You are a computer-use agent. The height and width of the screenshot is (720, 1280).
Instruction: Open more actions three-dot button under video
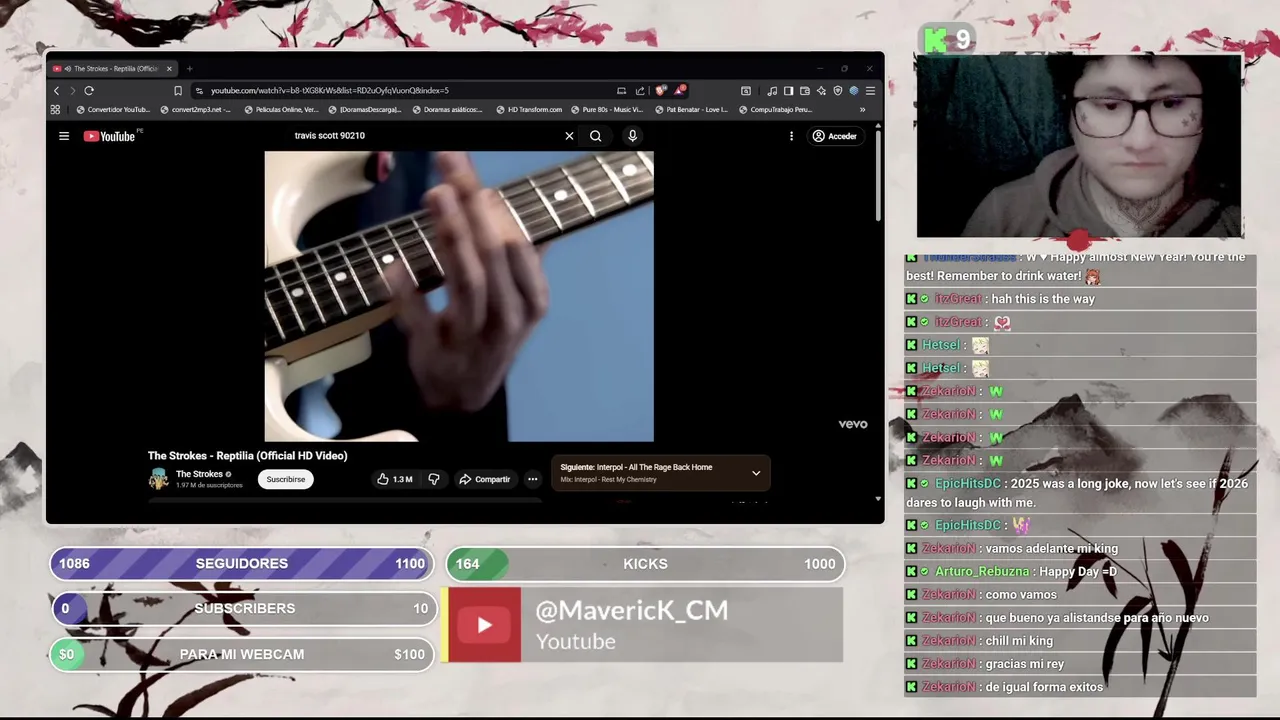point(532,479)
